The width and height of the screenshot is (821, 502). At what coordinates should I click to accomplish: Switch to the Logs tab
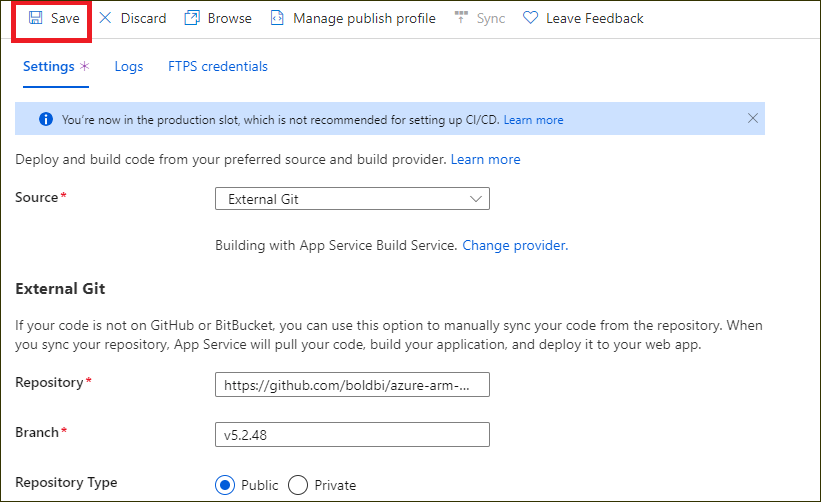tap(129, 67)
